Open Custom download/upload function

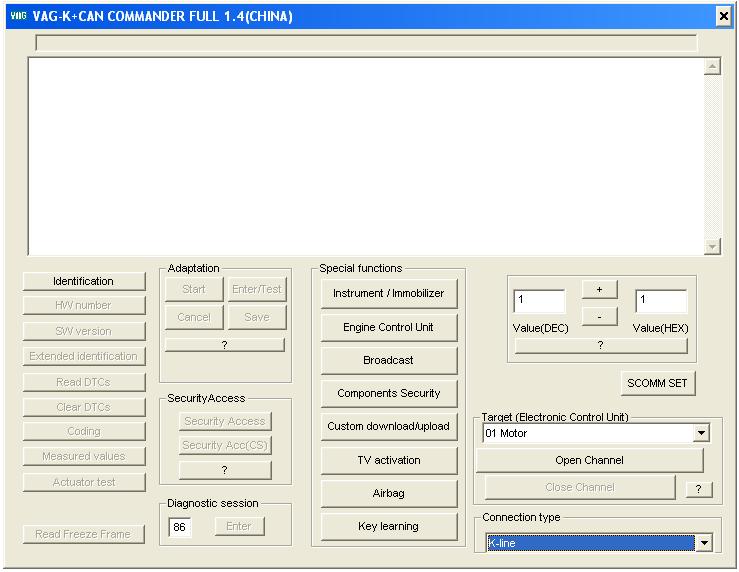[389, 426]
